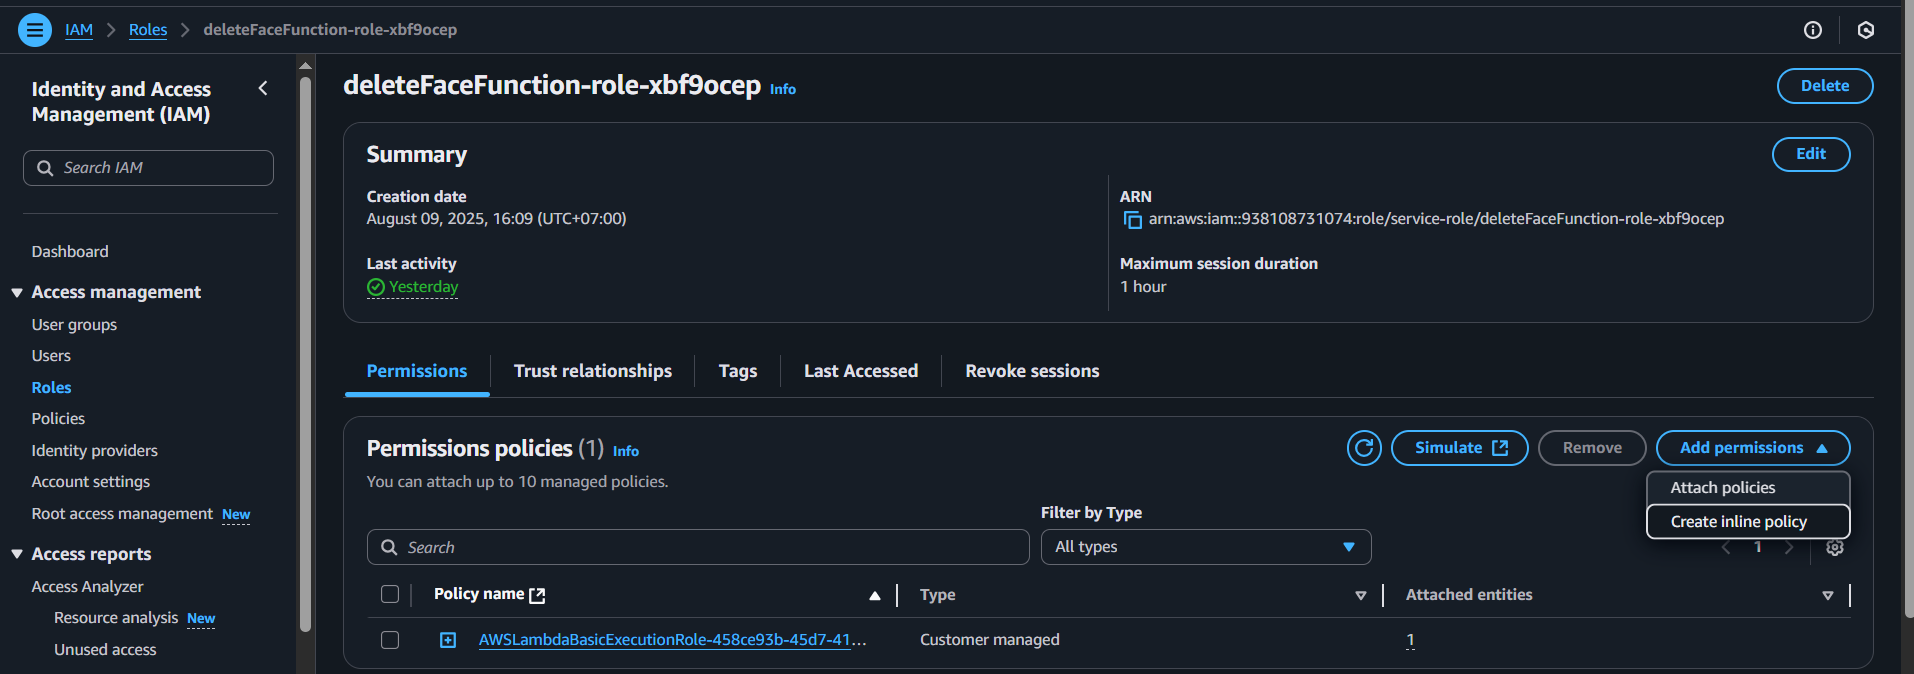
Task: Click the search magnifier in Search IAM
Action: 45,168
